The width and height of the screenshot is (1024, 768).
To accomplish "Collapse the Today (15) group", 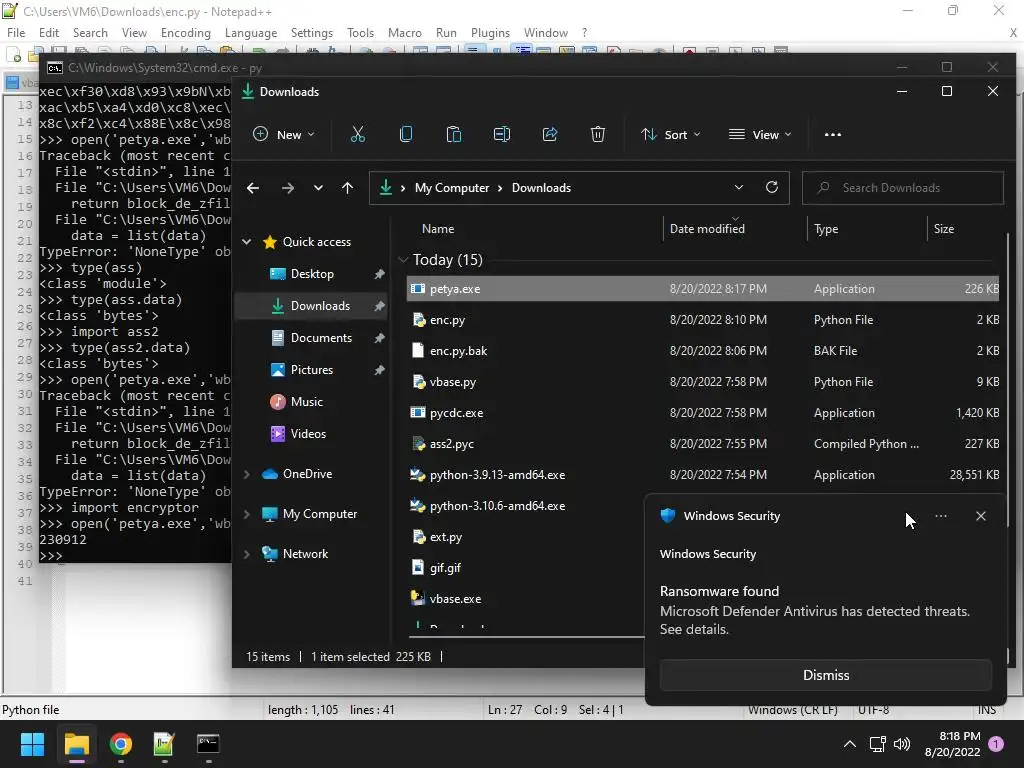I will coord(403,260).
